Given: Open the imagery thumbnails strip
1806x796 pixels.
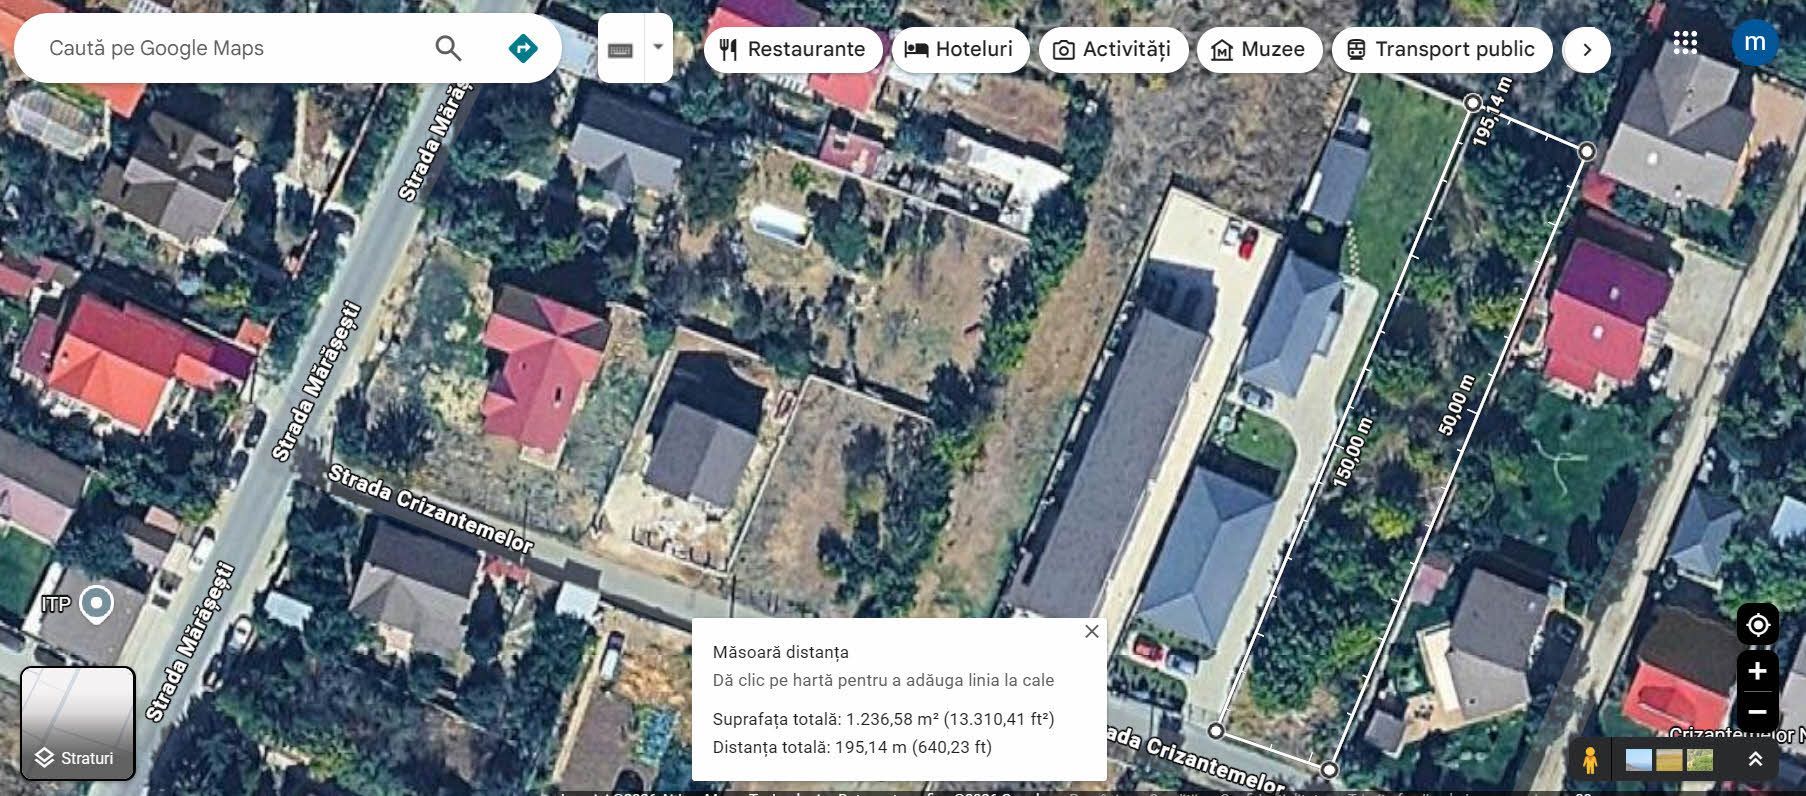Looking at the screenshot, I should 1669,761.
